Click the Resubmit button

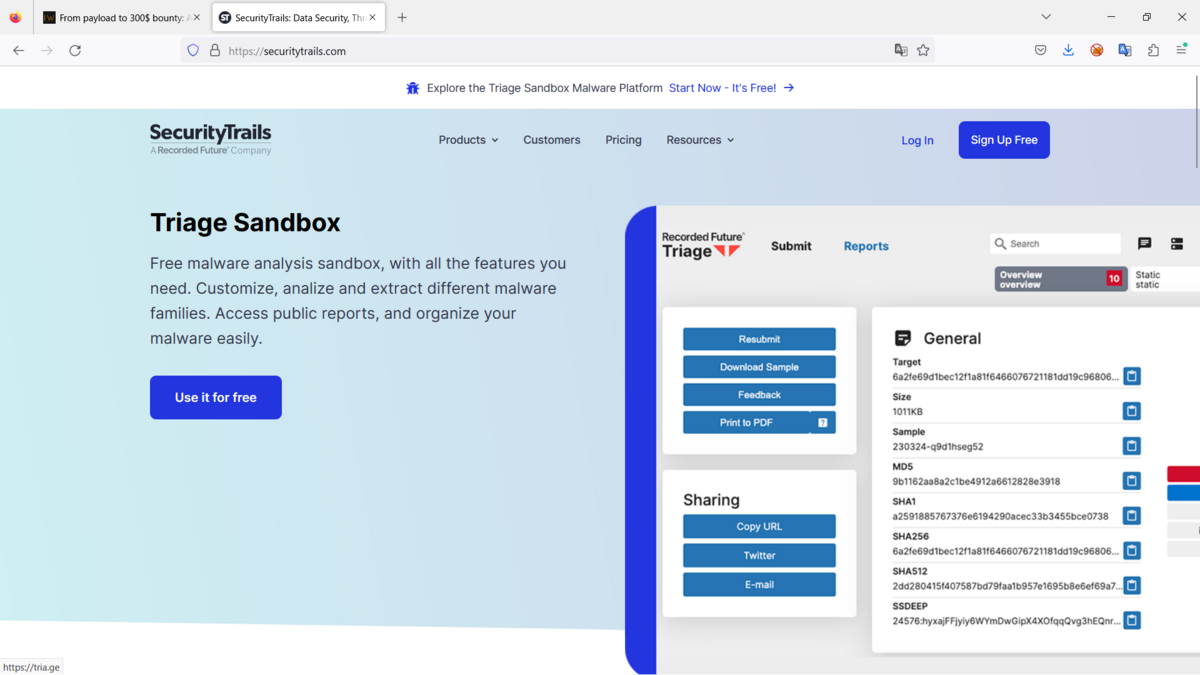[x=759, y=339]
